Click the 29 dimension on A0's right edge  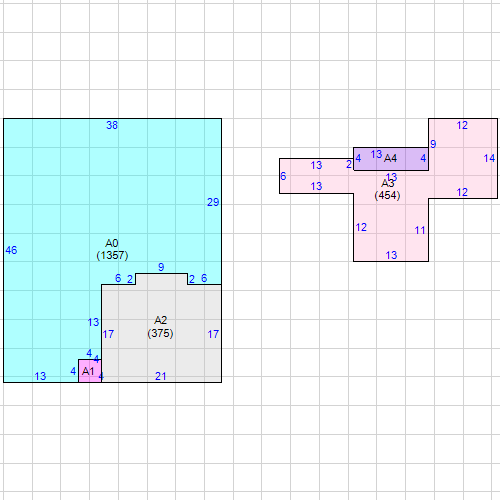tap(213, 202)
